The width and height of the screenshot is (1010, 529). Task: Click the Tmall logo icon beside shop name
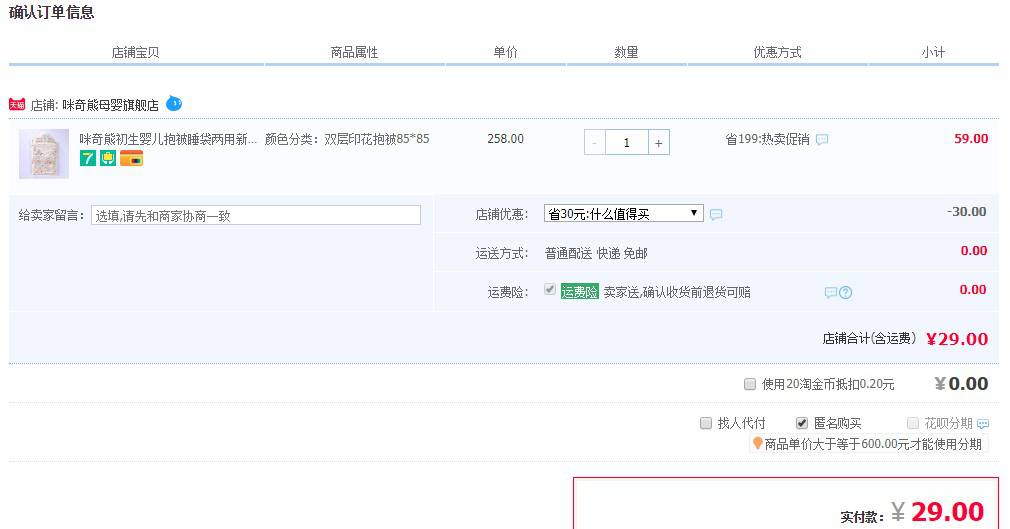pyautogui.click(x=17, y=104)
